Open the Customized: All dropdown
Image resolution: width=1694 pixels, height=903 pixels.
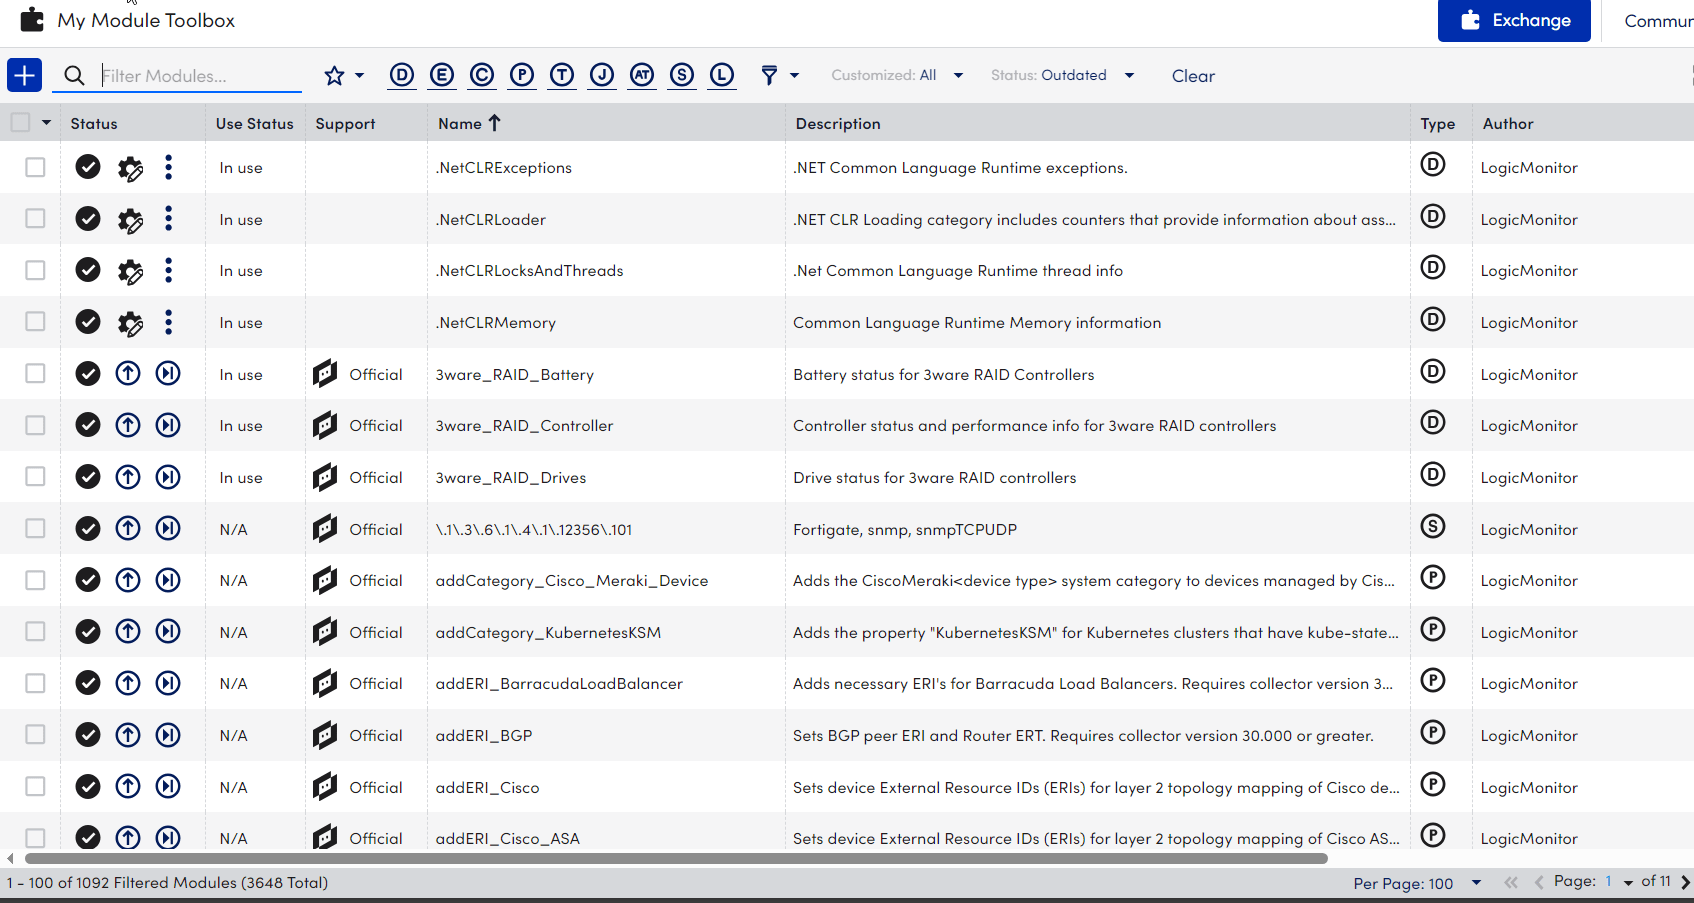(897, 75)
